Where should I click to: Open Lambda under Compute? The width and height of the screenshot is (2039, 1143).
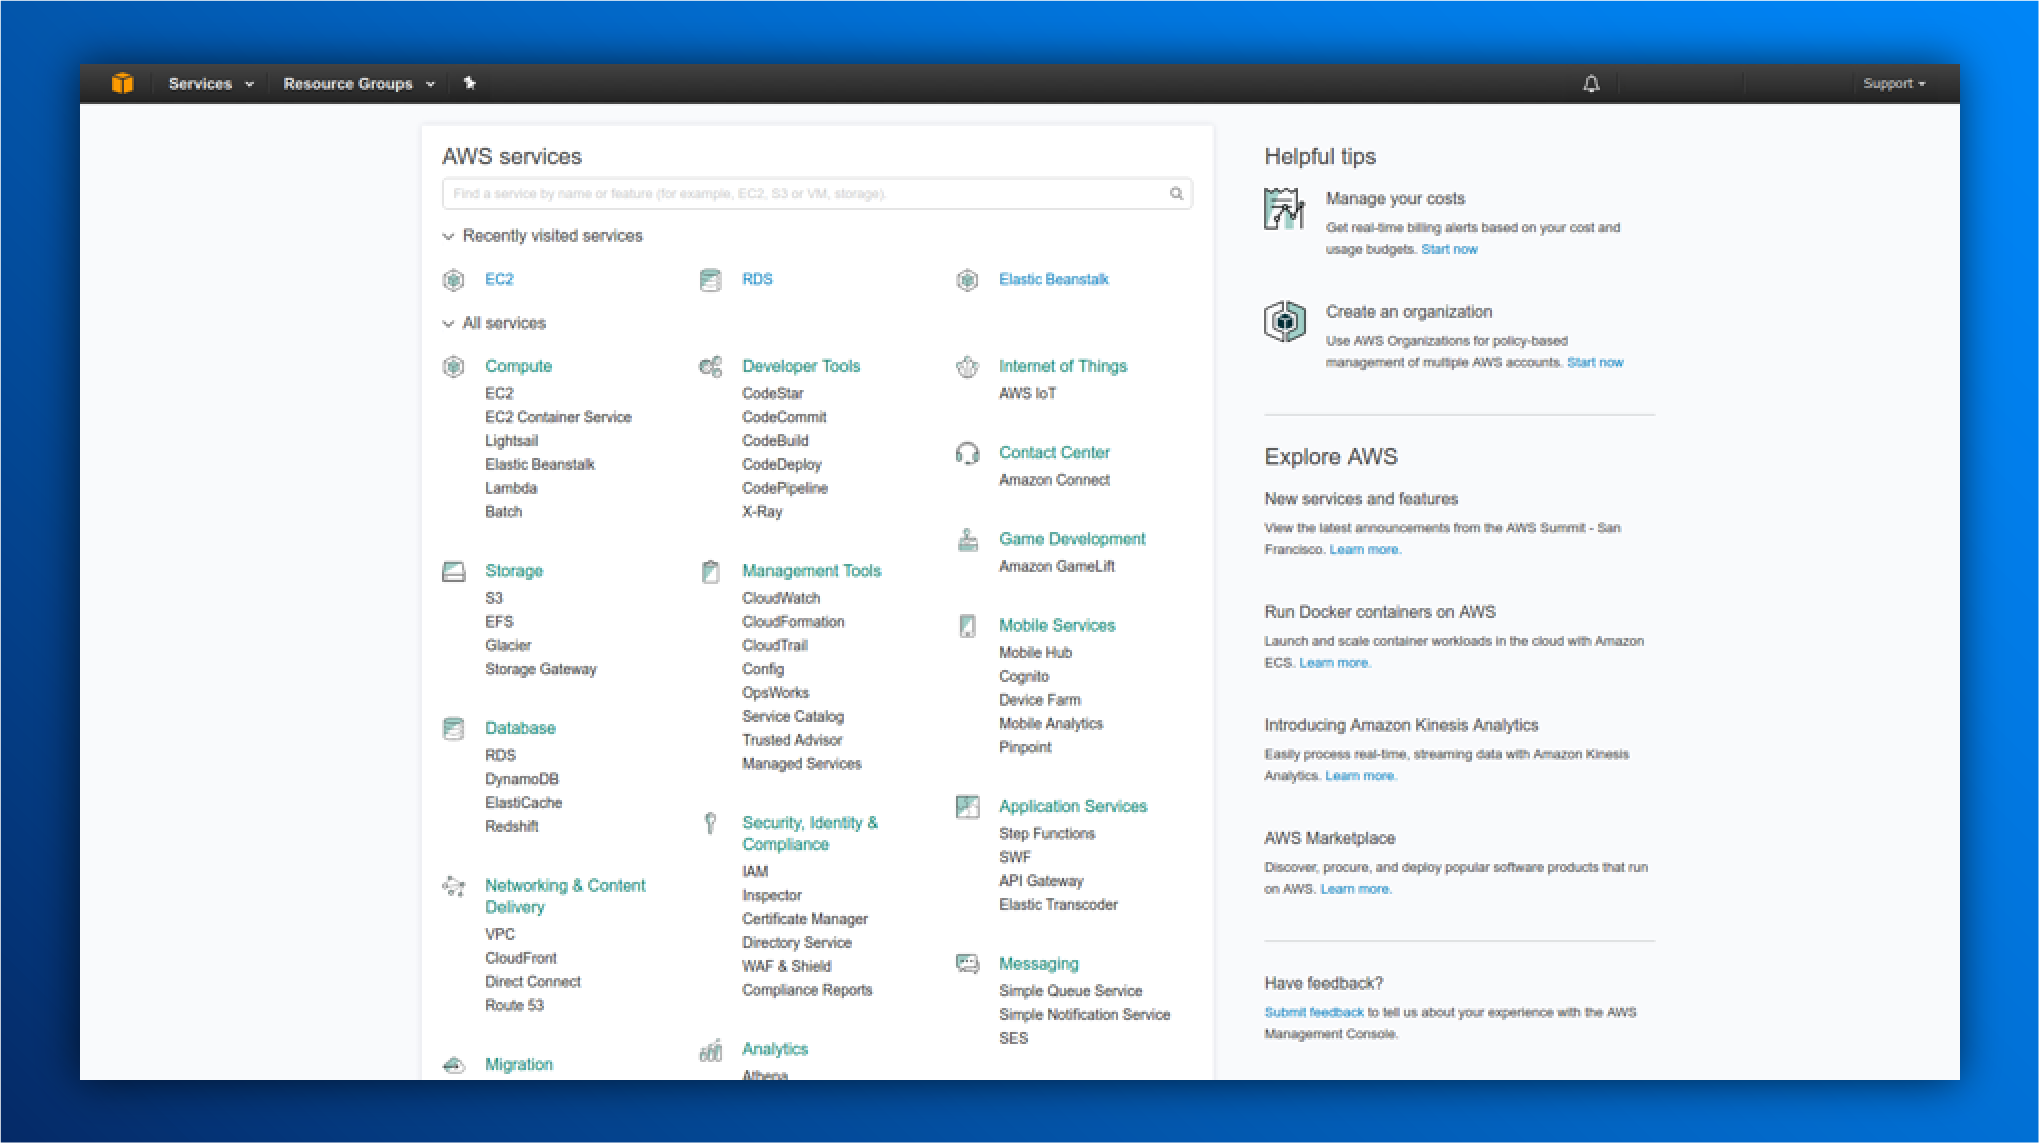pos(511,488)
